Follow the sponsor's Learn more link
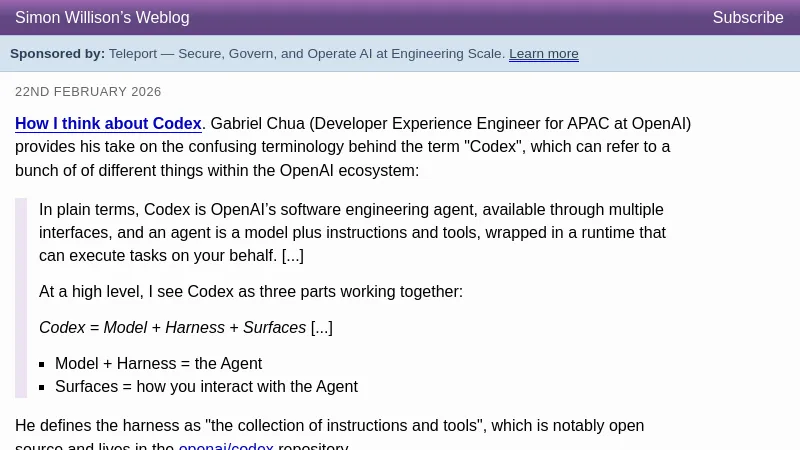800x450 pixels. pyautogui.click(x=543, y=54)
